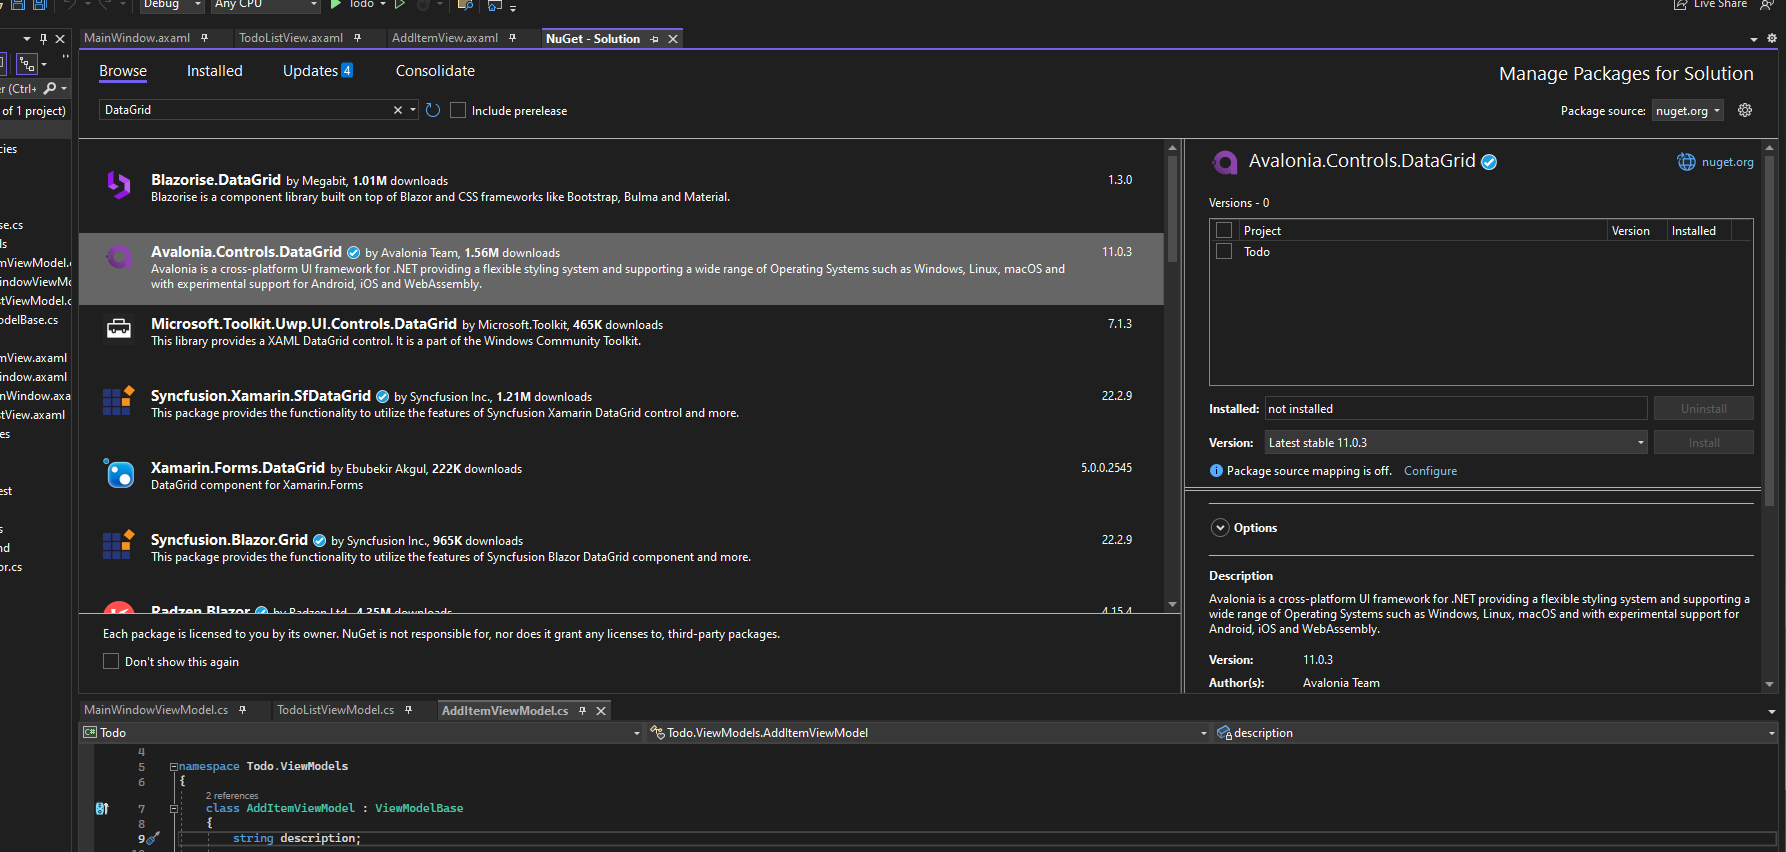This screenshot has width=1786, height=852.
Task: Switch to the Installed tab
Action: 215,71
